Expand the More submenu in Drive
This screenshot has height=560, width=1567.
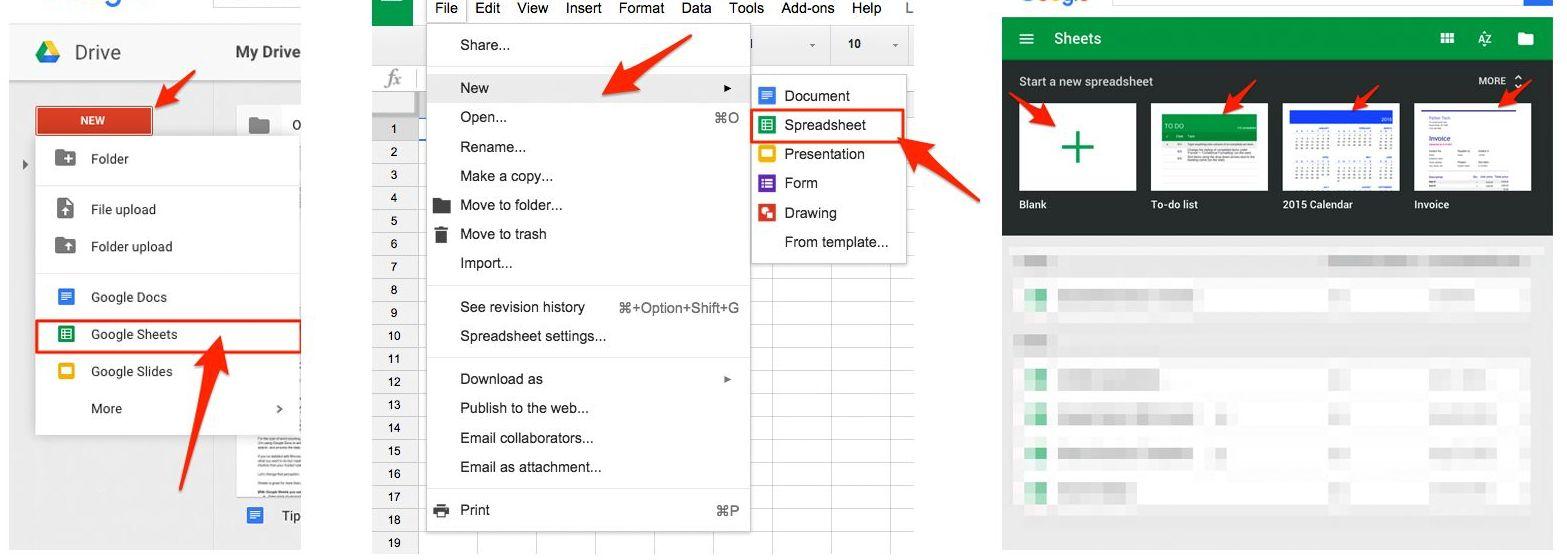[x=167, y=408]
